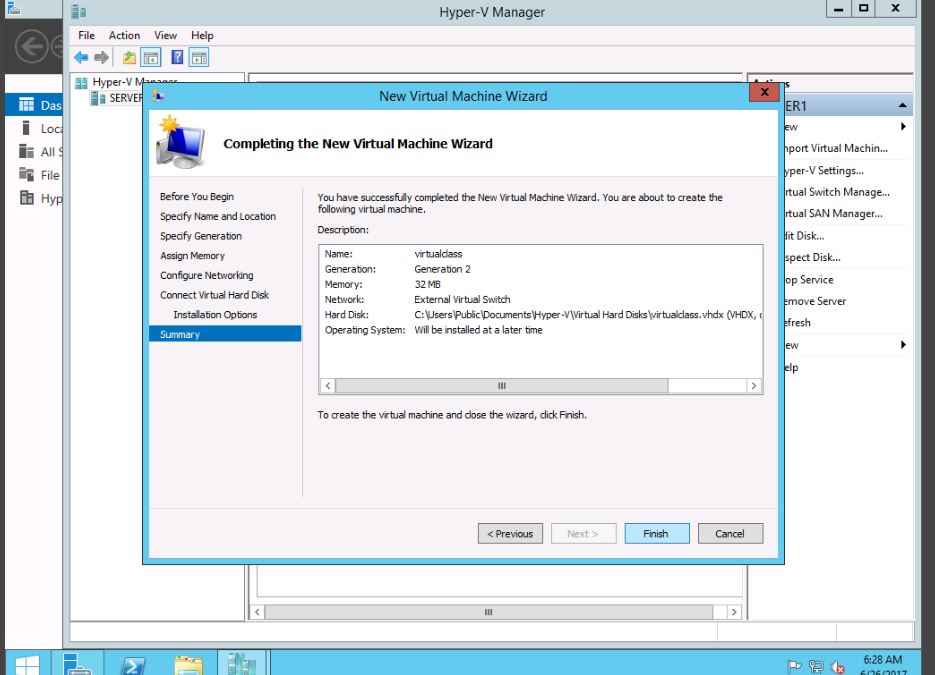The height and width of the screenshot is (675, 935).
Task: Launch PowerShell from the taskbar
Action: pos(133,664)
